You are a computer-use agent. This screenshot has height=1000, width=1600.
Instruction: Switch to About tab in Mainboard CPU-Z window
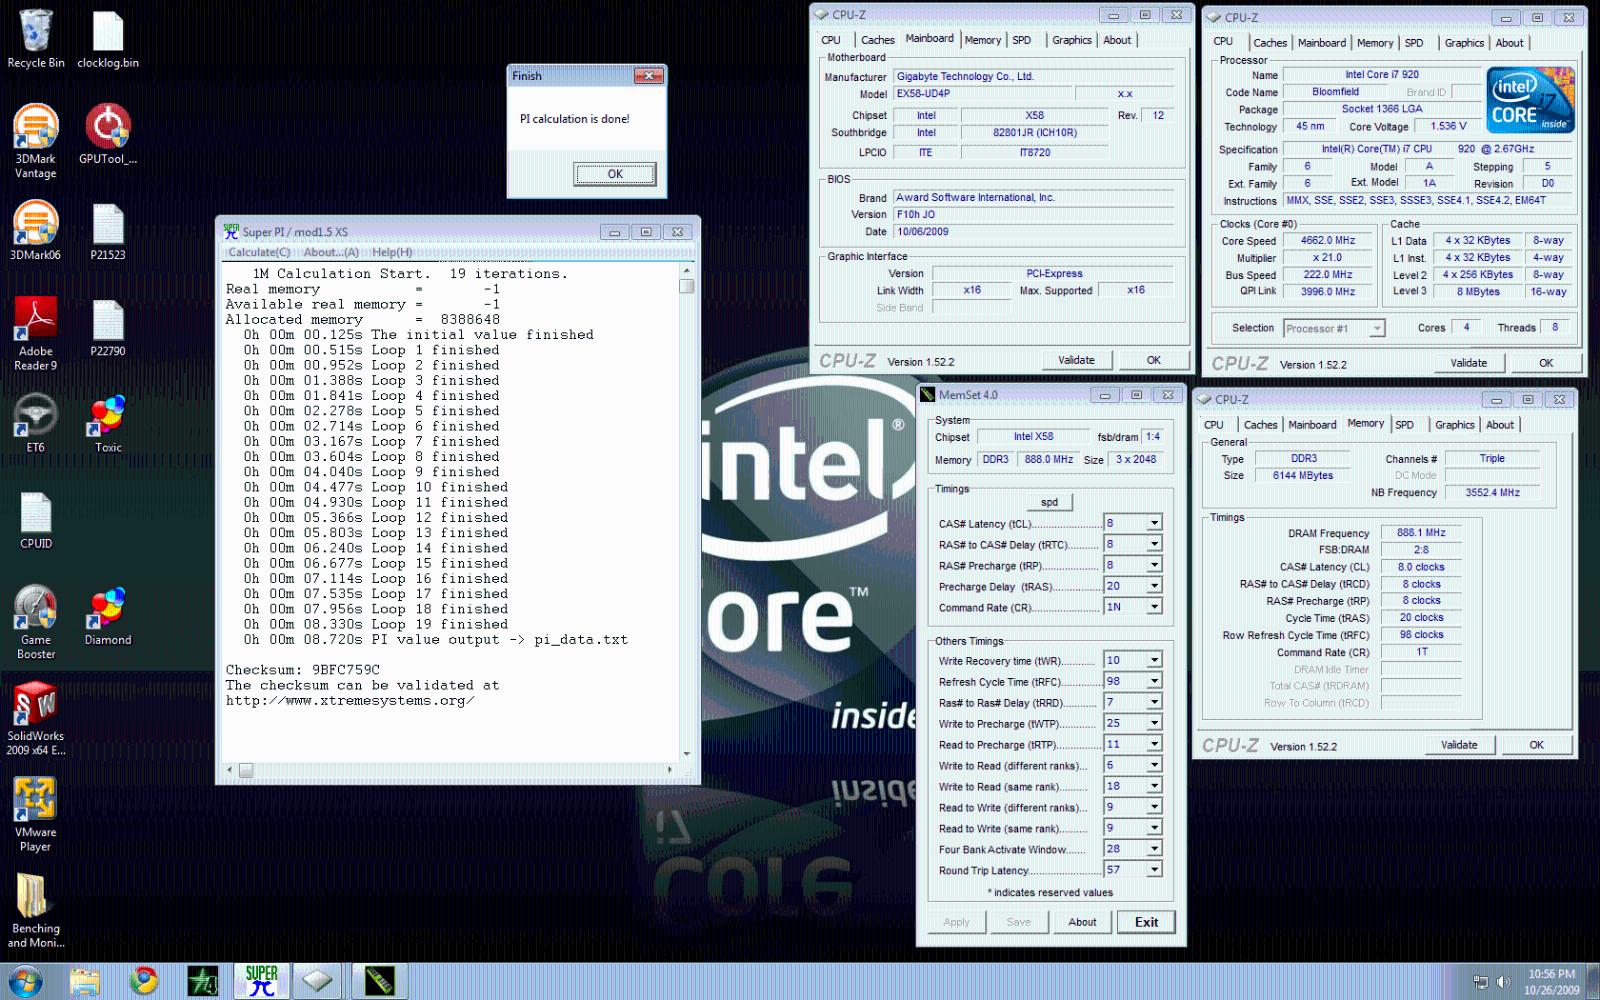(1117, 40)
